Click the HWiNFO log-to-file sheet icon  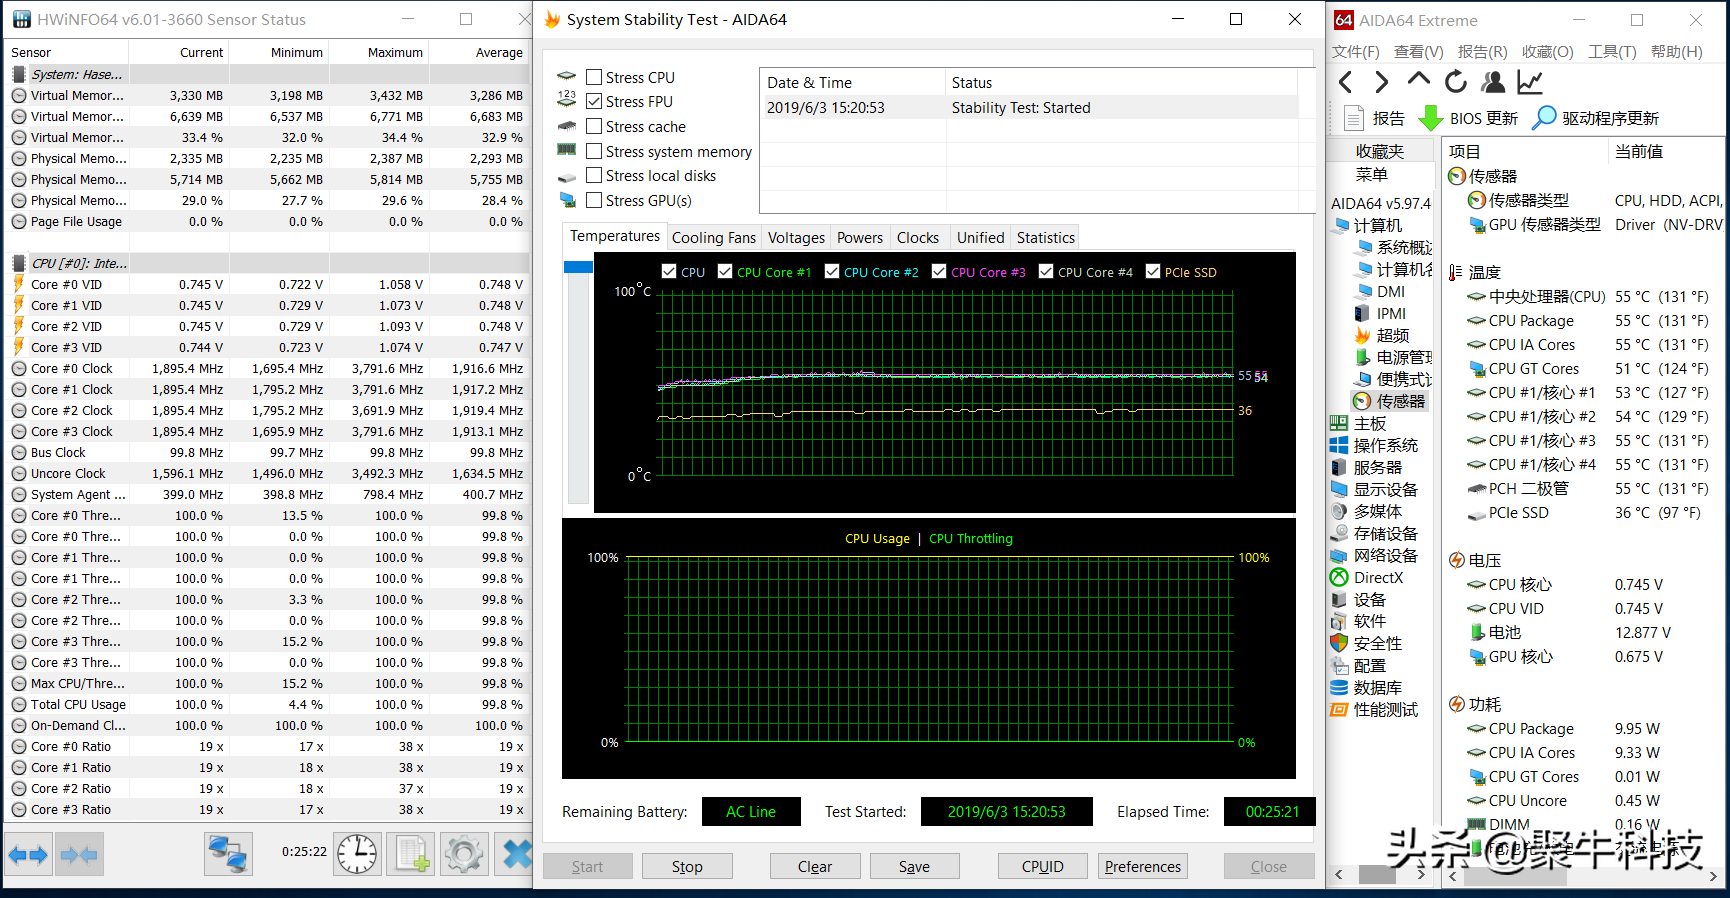411,854
